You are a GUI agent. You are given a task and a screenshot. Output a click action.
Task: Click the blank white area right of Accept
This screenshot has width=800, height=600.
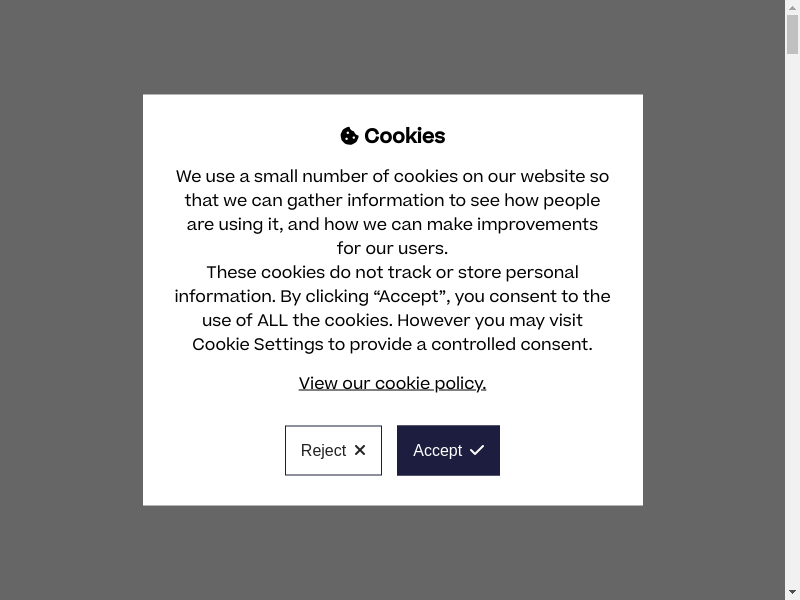pos(570,450)
